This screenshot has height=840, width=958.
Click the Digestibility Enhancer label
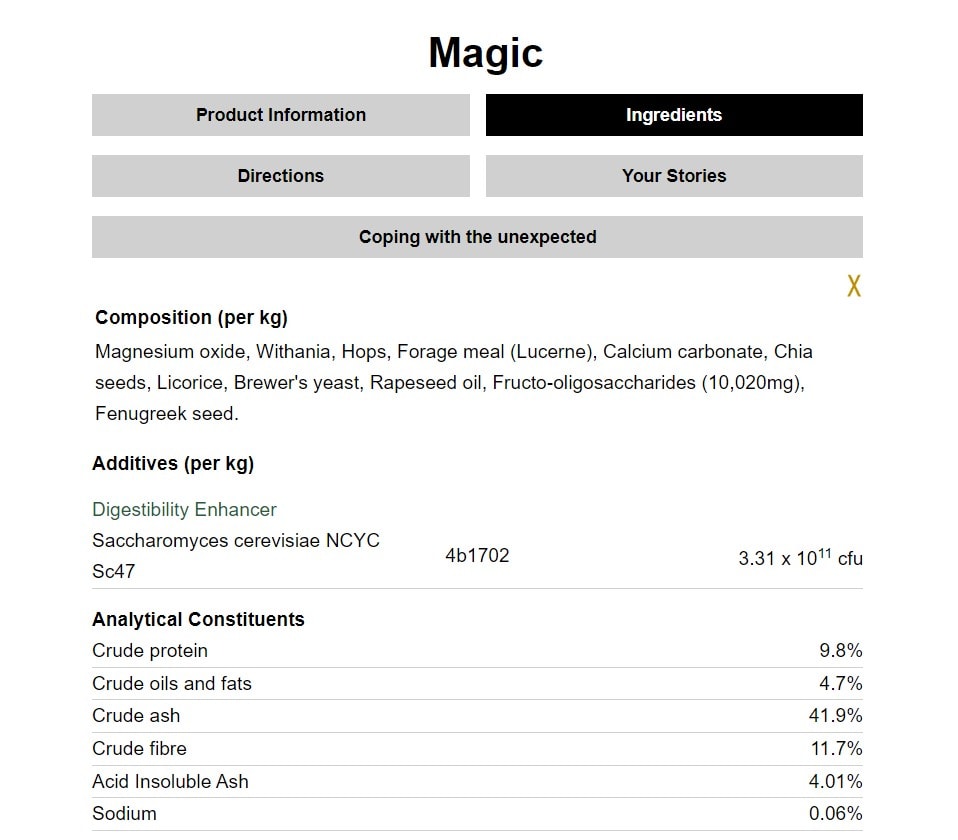(184, 509)
